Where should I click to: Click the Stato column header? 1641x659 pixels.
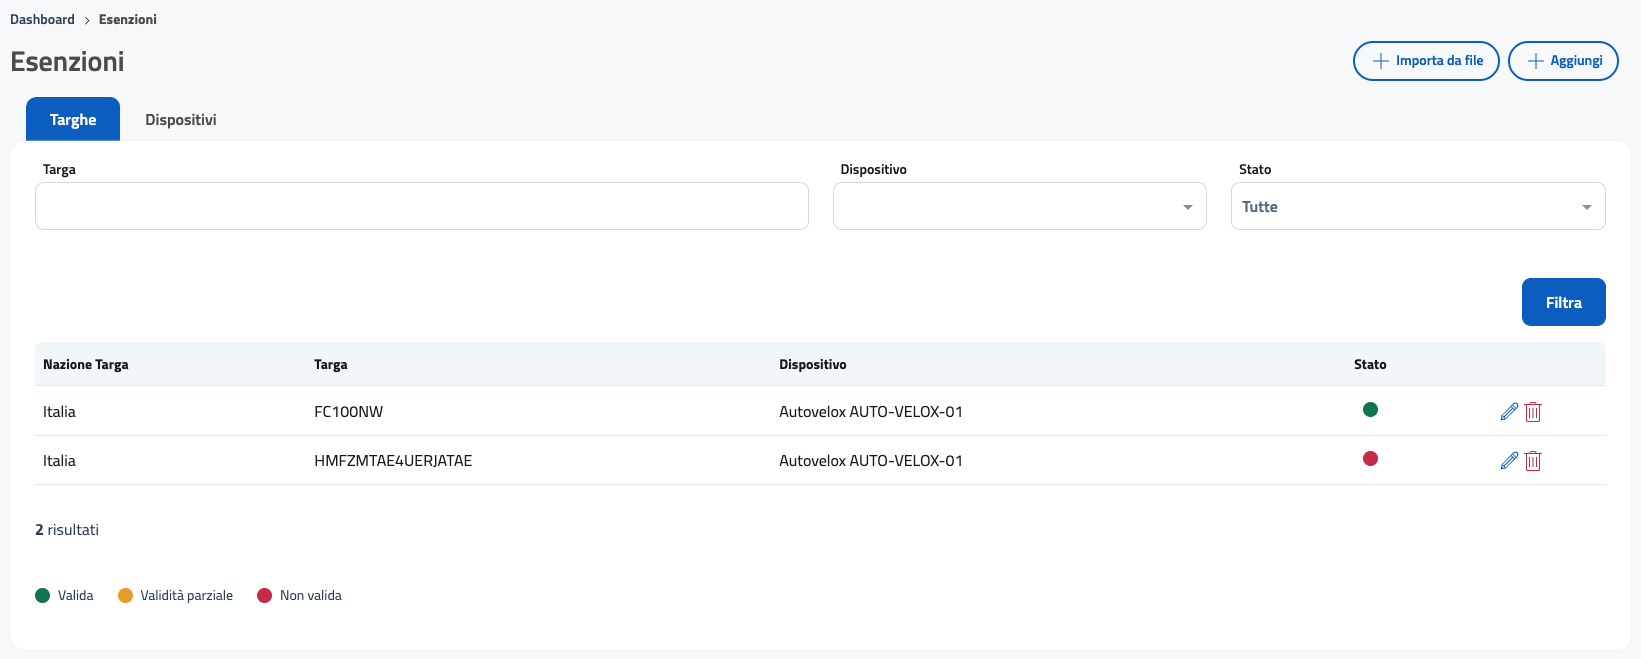[x=1369, y=365]
